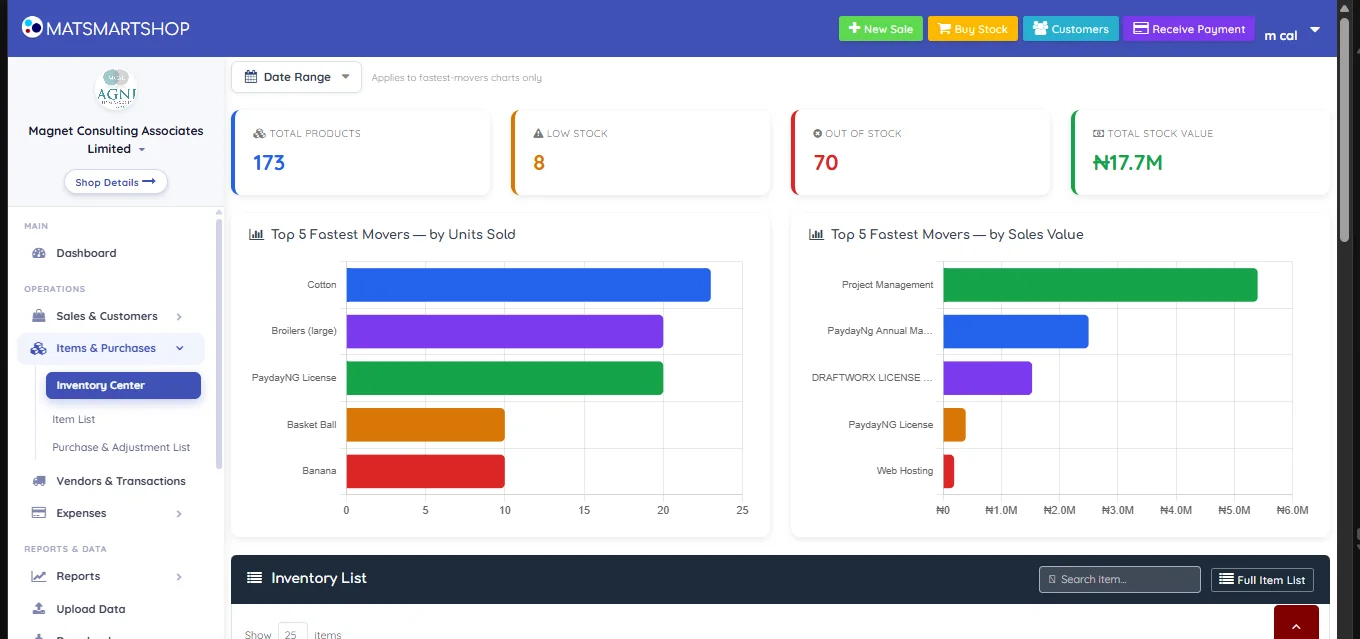This screenshot has height=639, width=1360.
Task: Click the cart icon on Buy Stock
Action: click(x=944, y=29)
